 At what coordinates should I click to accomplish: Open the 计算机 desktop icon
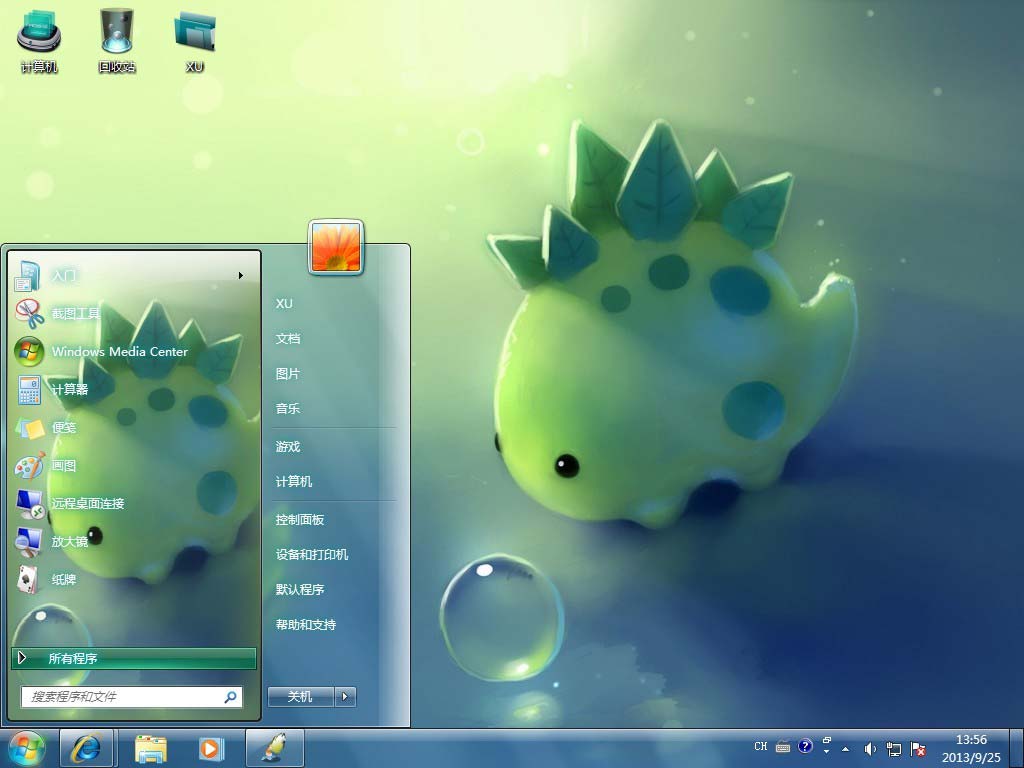pyautogui.click(x=39, y=38)
